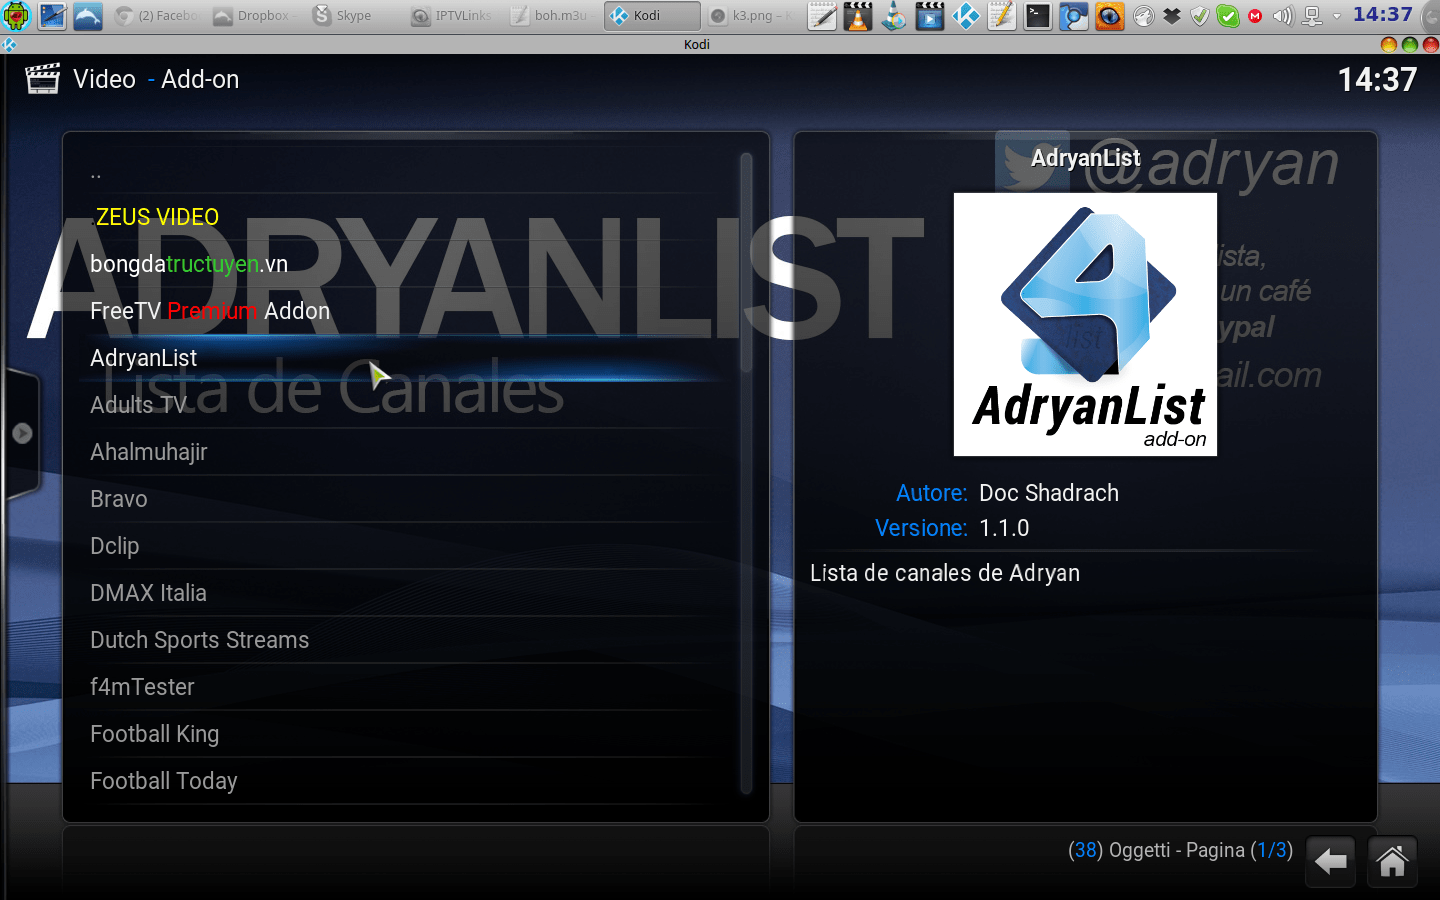Launch the Chromium browser icon

point(1074,16)
